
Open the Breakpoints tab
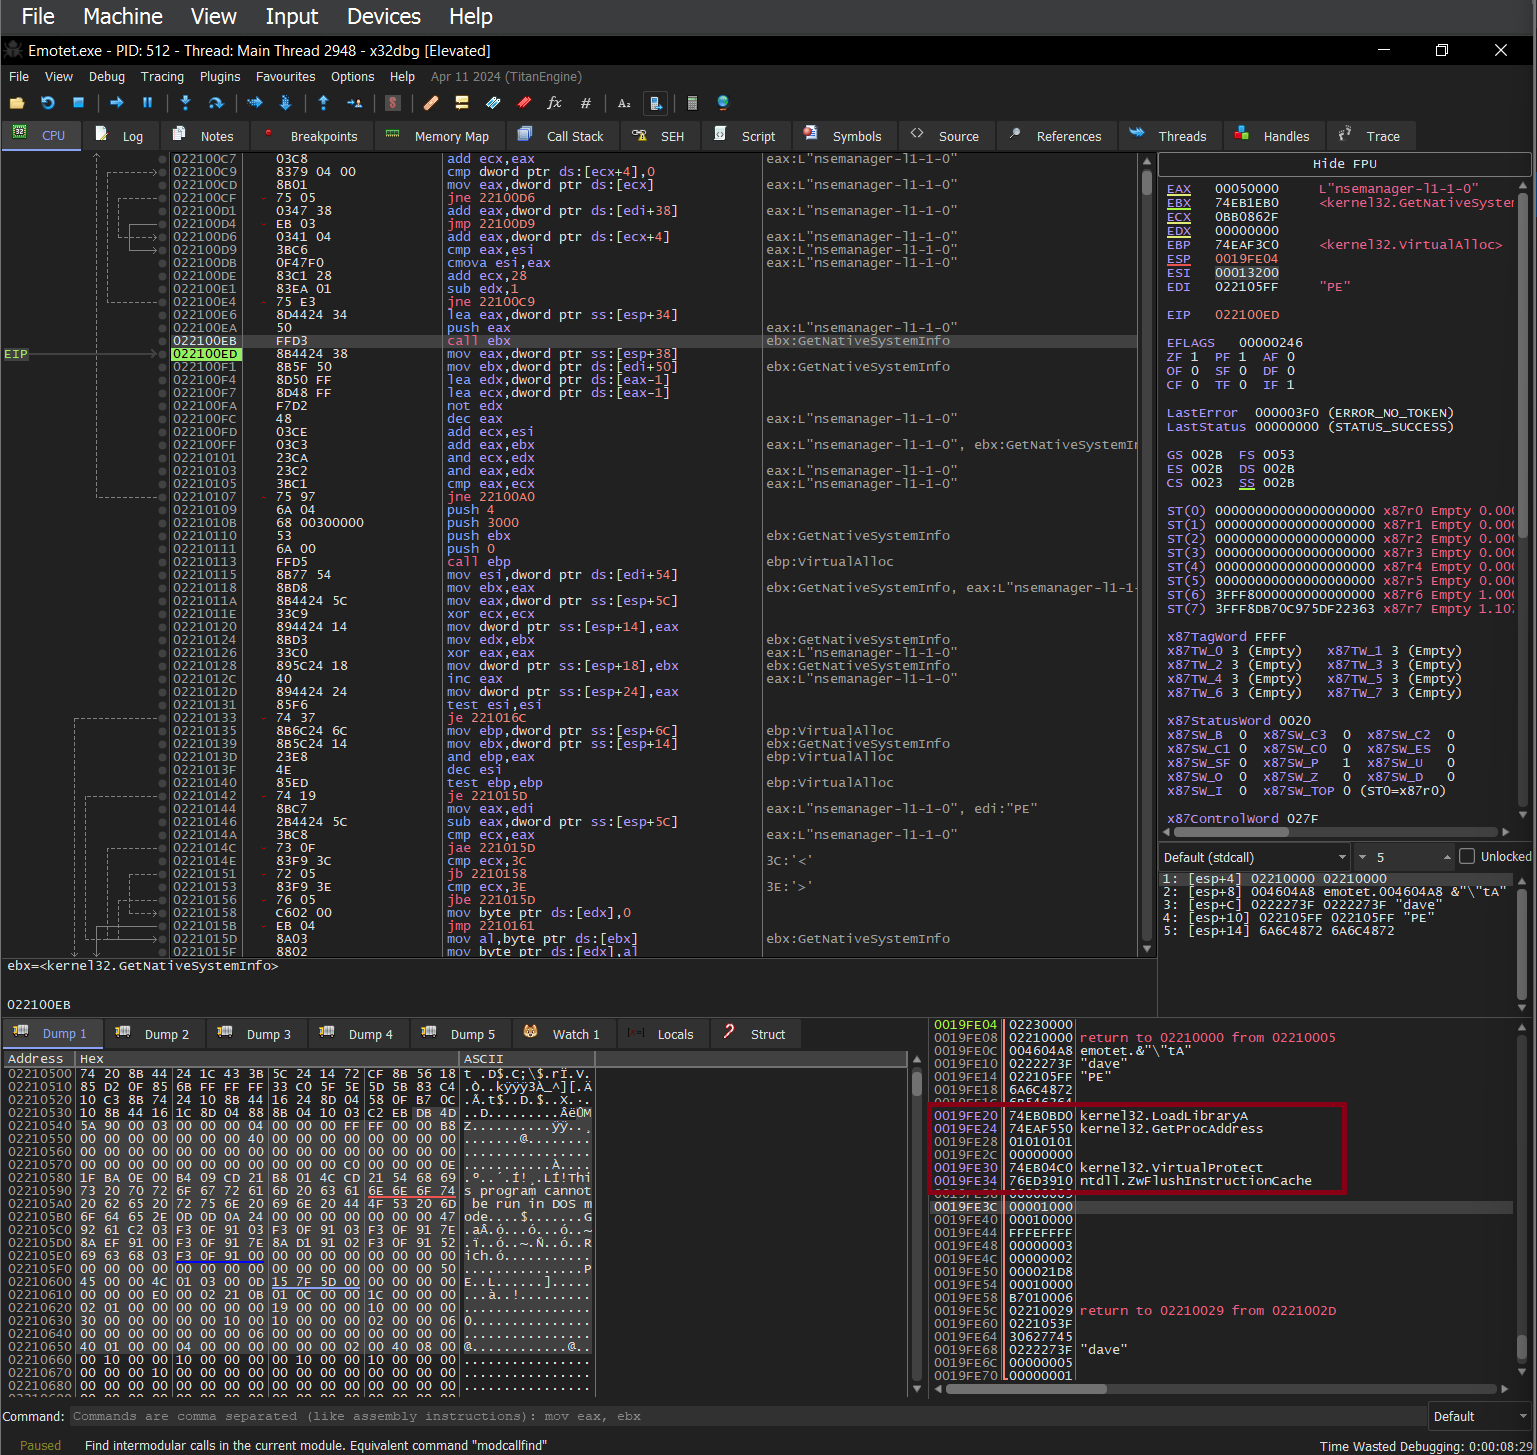pyautogui.click(x=311, y=136)
